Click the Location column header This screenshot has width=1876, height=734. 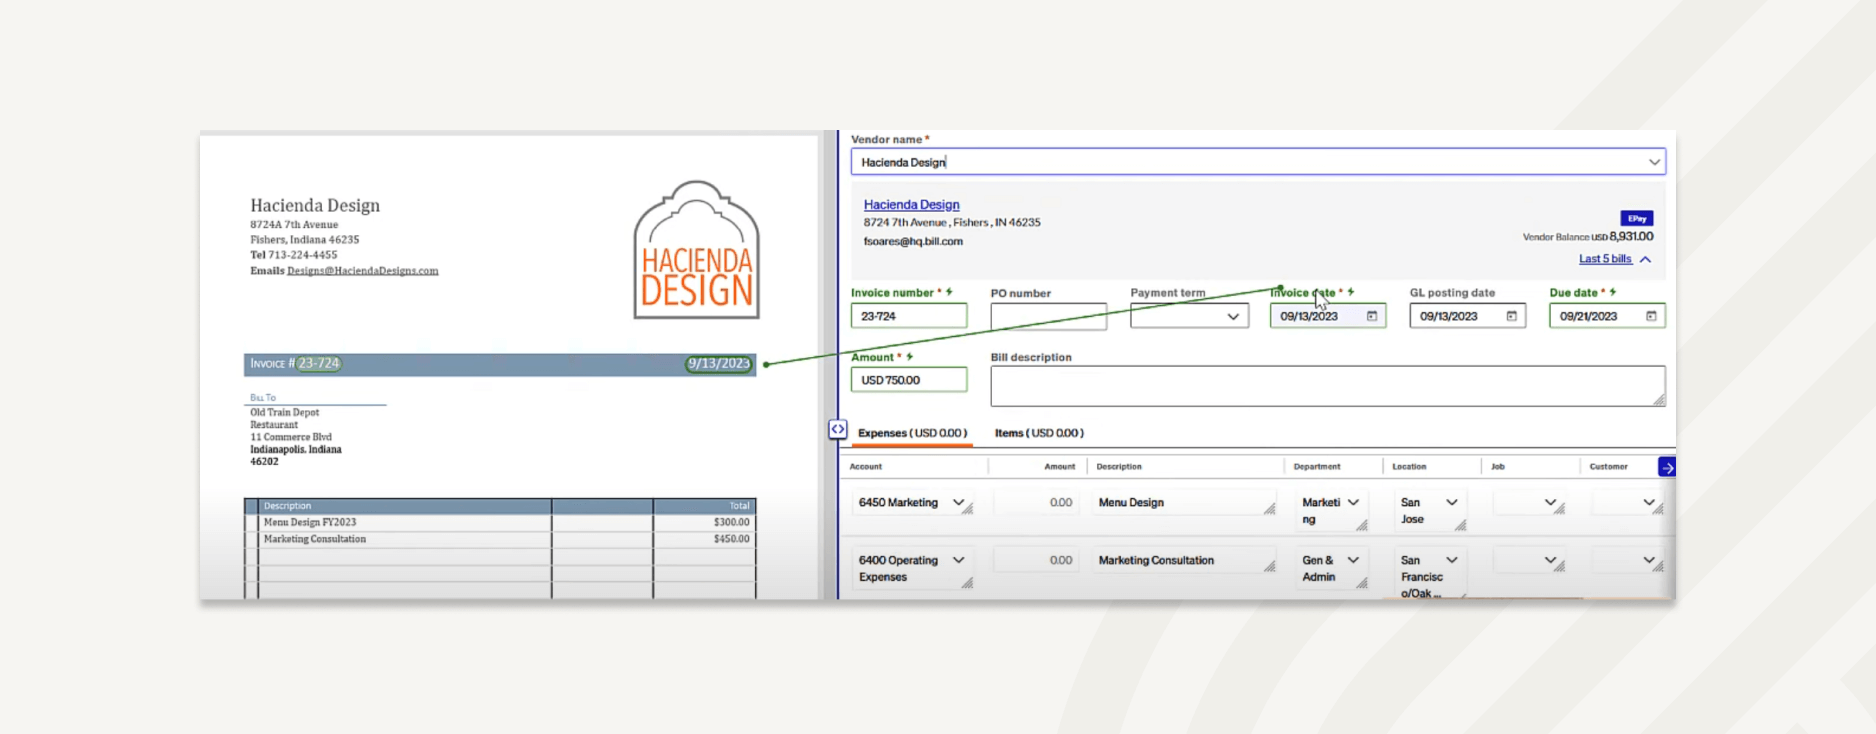coord(1409,467)
